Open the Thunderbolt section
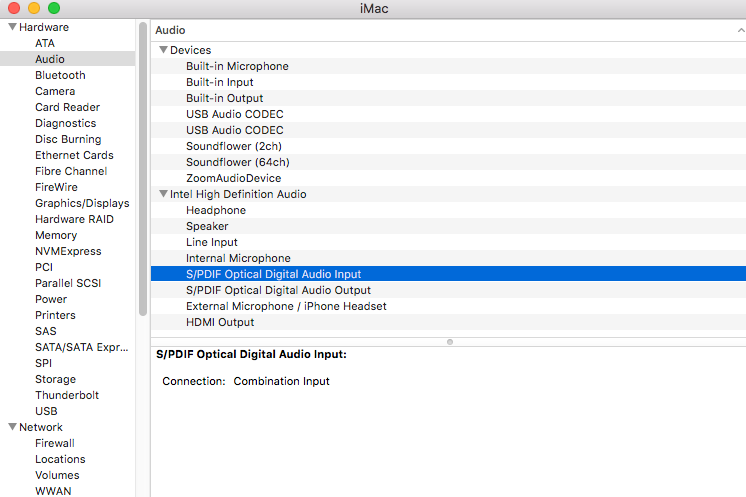The image size is (746, 497). click(x=67, y=395)
